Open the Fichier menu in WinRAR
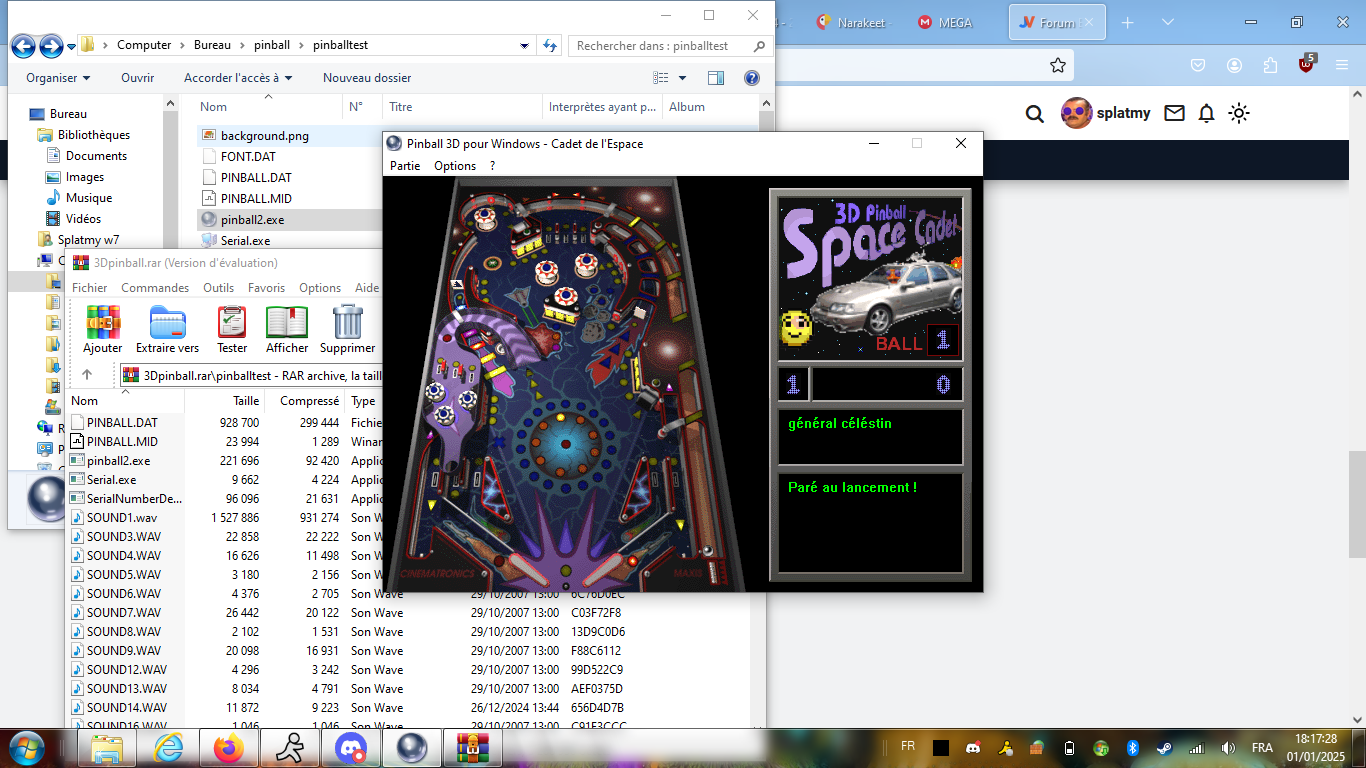 (x=89, y=288)
